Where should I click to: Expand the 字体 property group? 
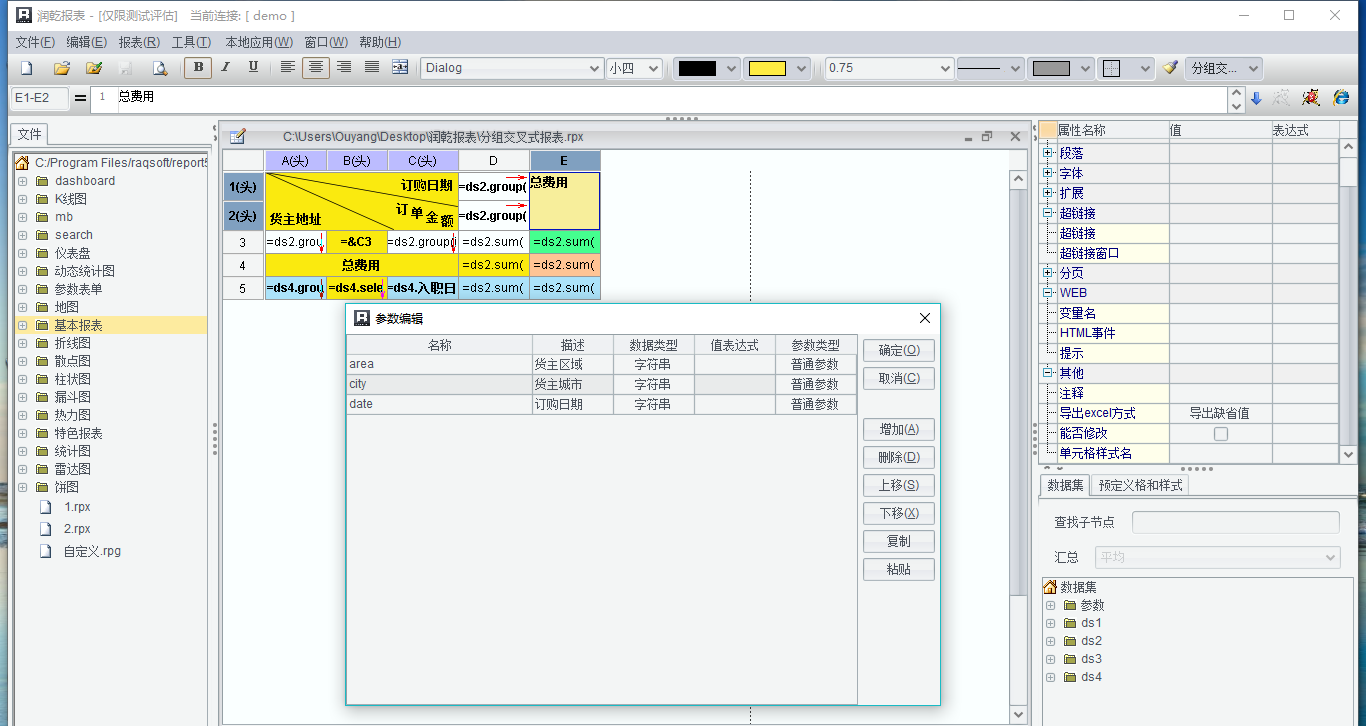tap(1048, 173)
